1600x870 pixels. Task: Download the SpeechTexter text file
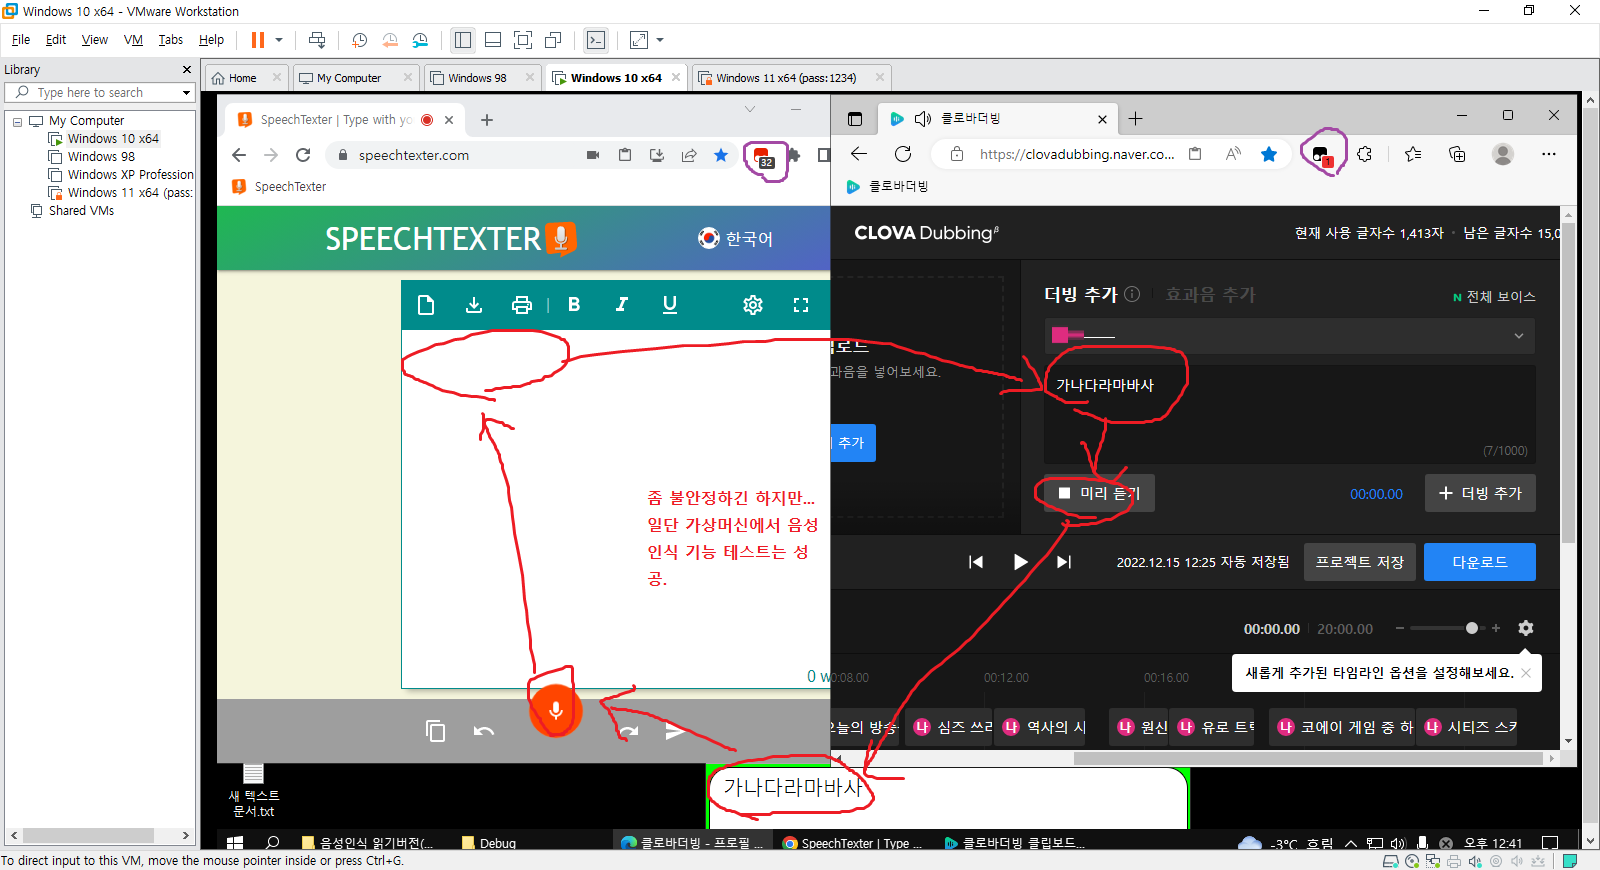pyautogui.click(x=474, y=305)
